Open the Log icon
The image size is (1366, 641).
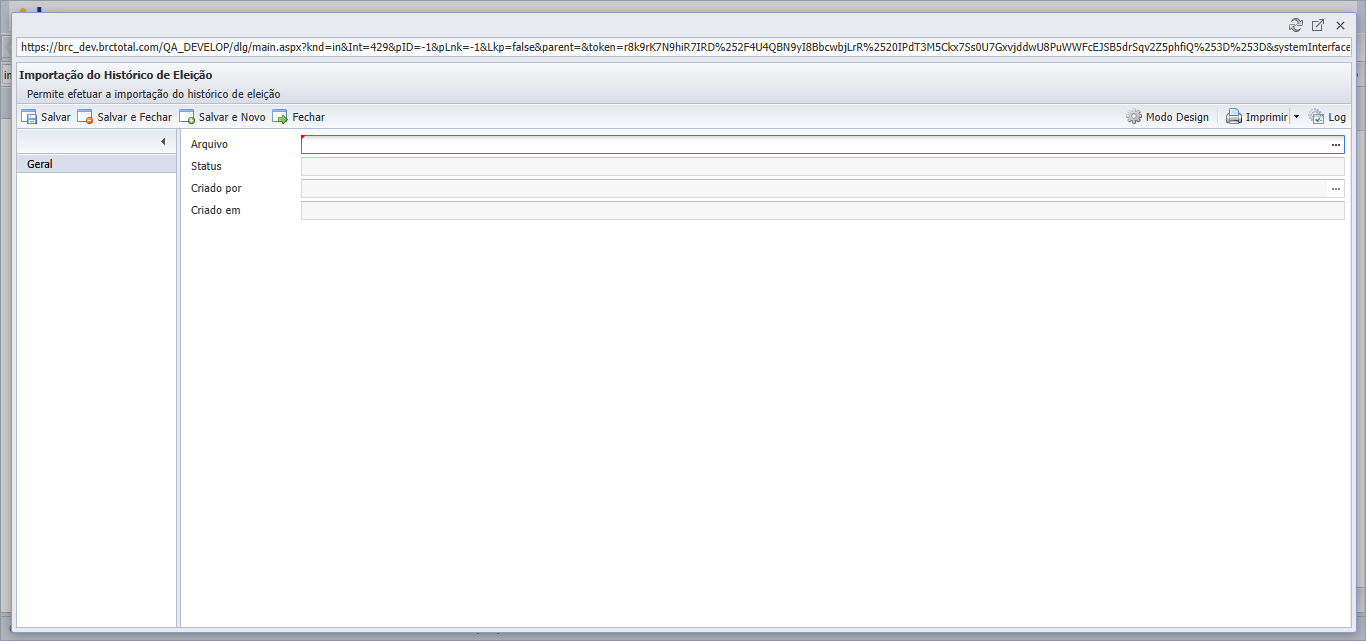pyautogui.click(x=1316, y=117)
